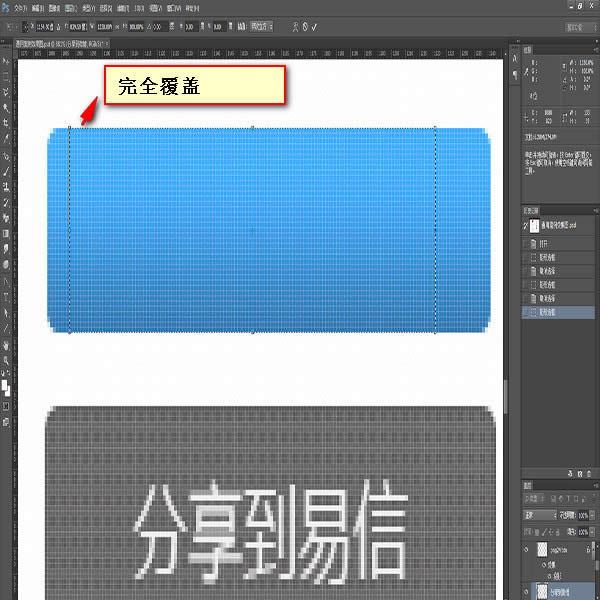Toggle visibility of the 分享到易信 layer
Screen dimensions: 600x600
pyautogui.click(x=527, y=592)
